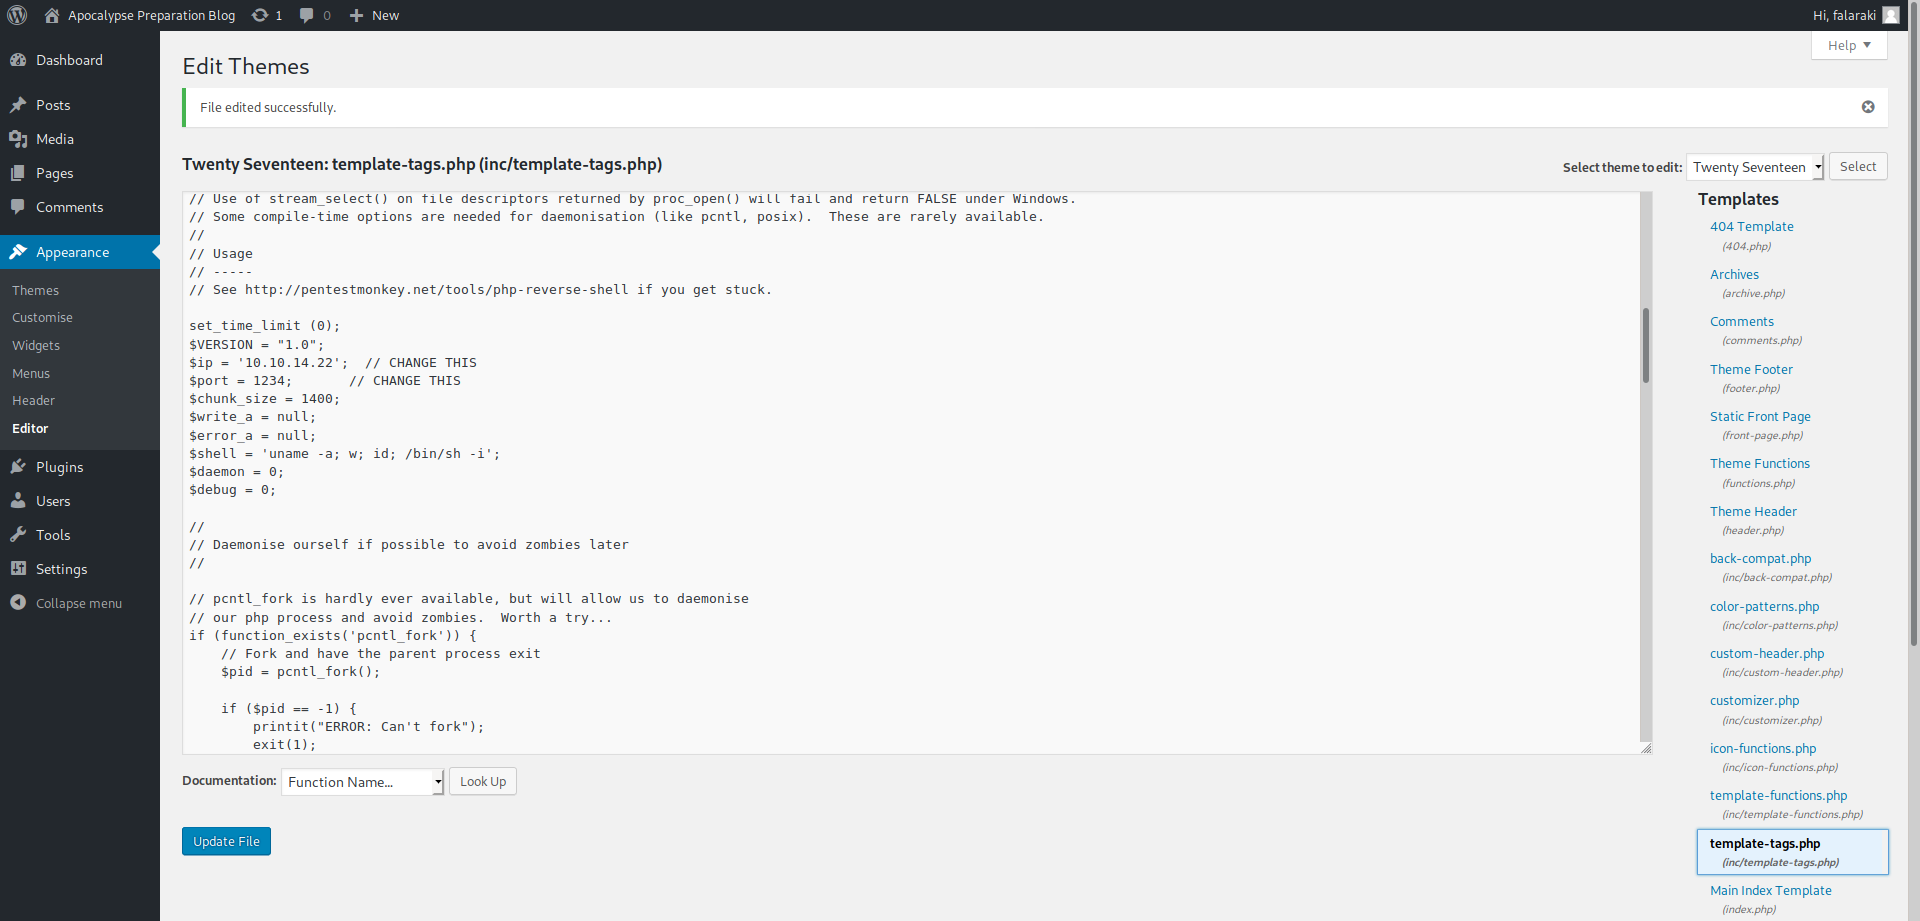Open the color-patterns.php file link
The image size is (1920, 921).
coord(1764,606)
